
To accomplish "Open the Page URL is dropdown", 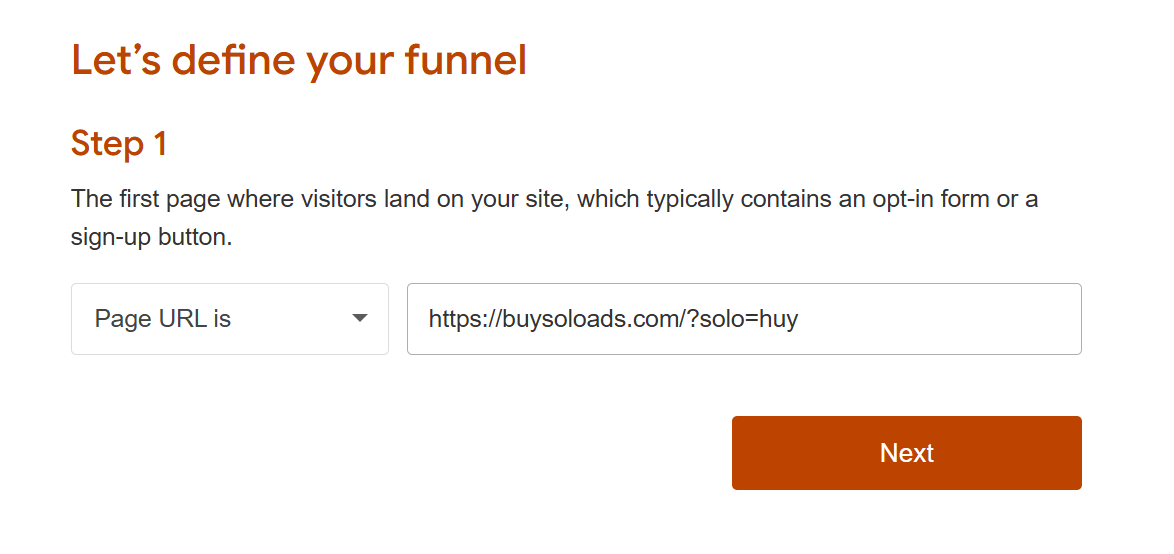I will click(x=230, y=319).
